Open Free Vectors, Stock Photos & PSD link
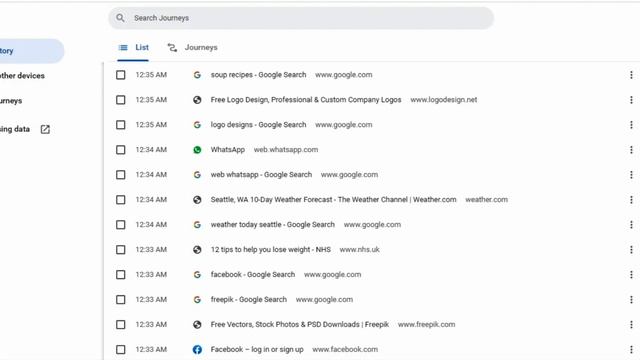The width and height of the screenshot is (640, 360). (x=300, y=324)
